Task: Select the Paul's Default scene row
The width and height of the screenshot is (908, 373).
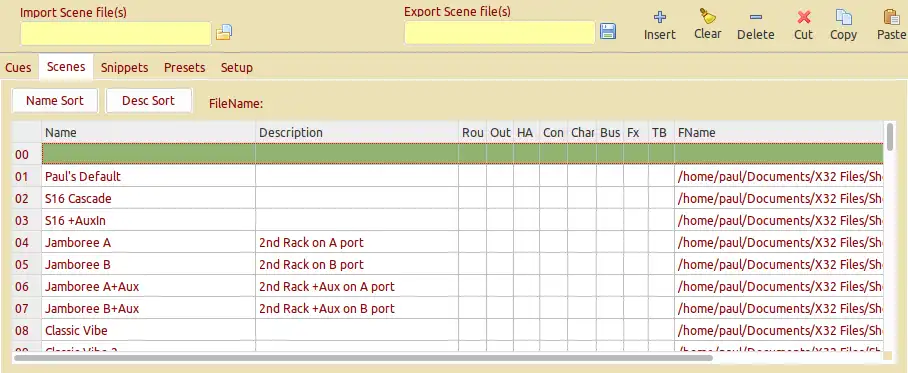Action: (448, 176)
